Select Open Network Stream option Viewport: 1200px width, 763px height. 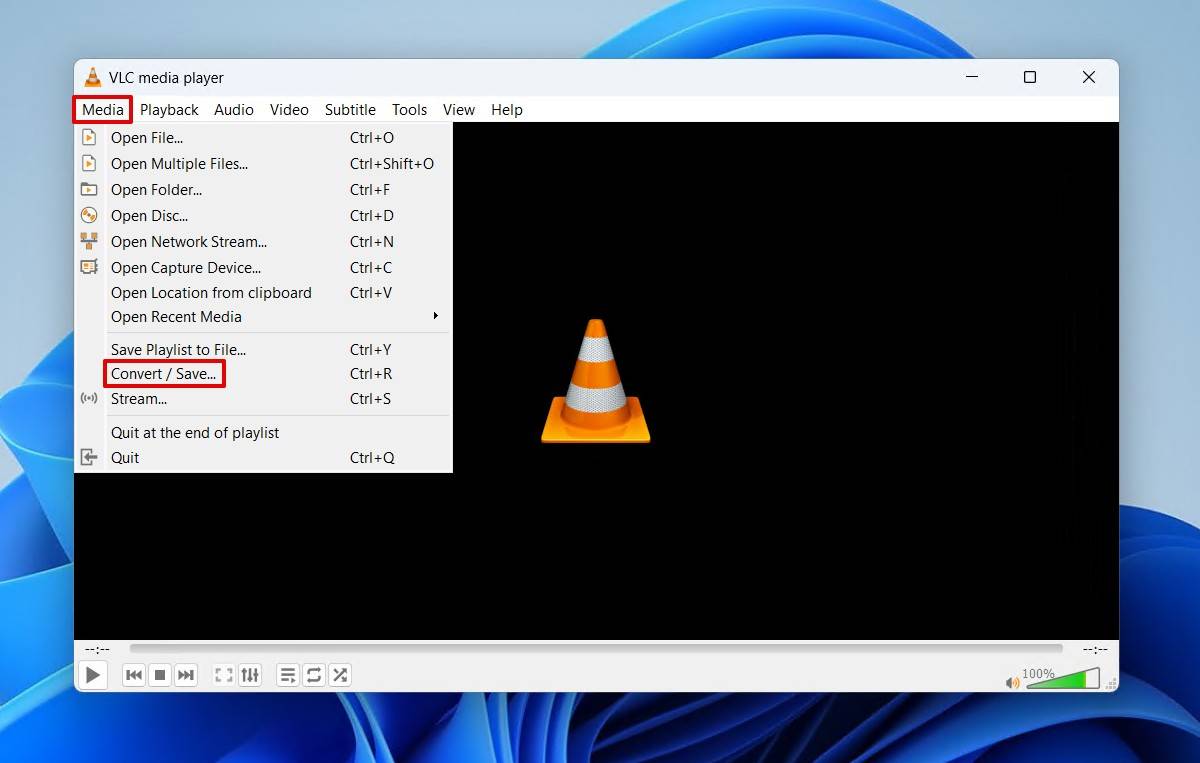pyautogui.click(x=189, y=242)
